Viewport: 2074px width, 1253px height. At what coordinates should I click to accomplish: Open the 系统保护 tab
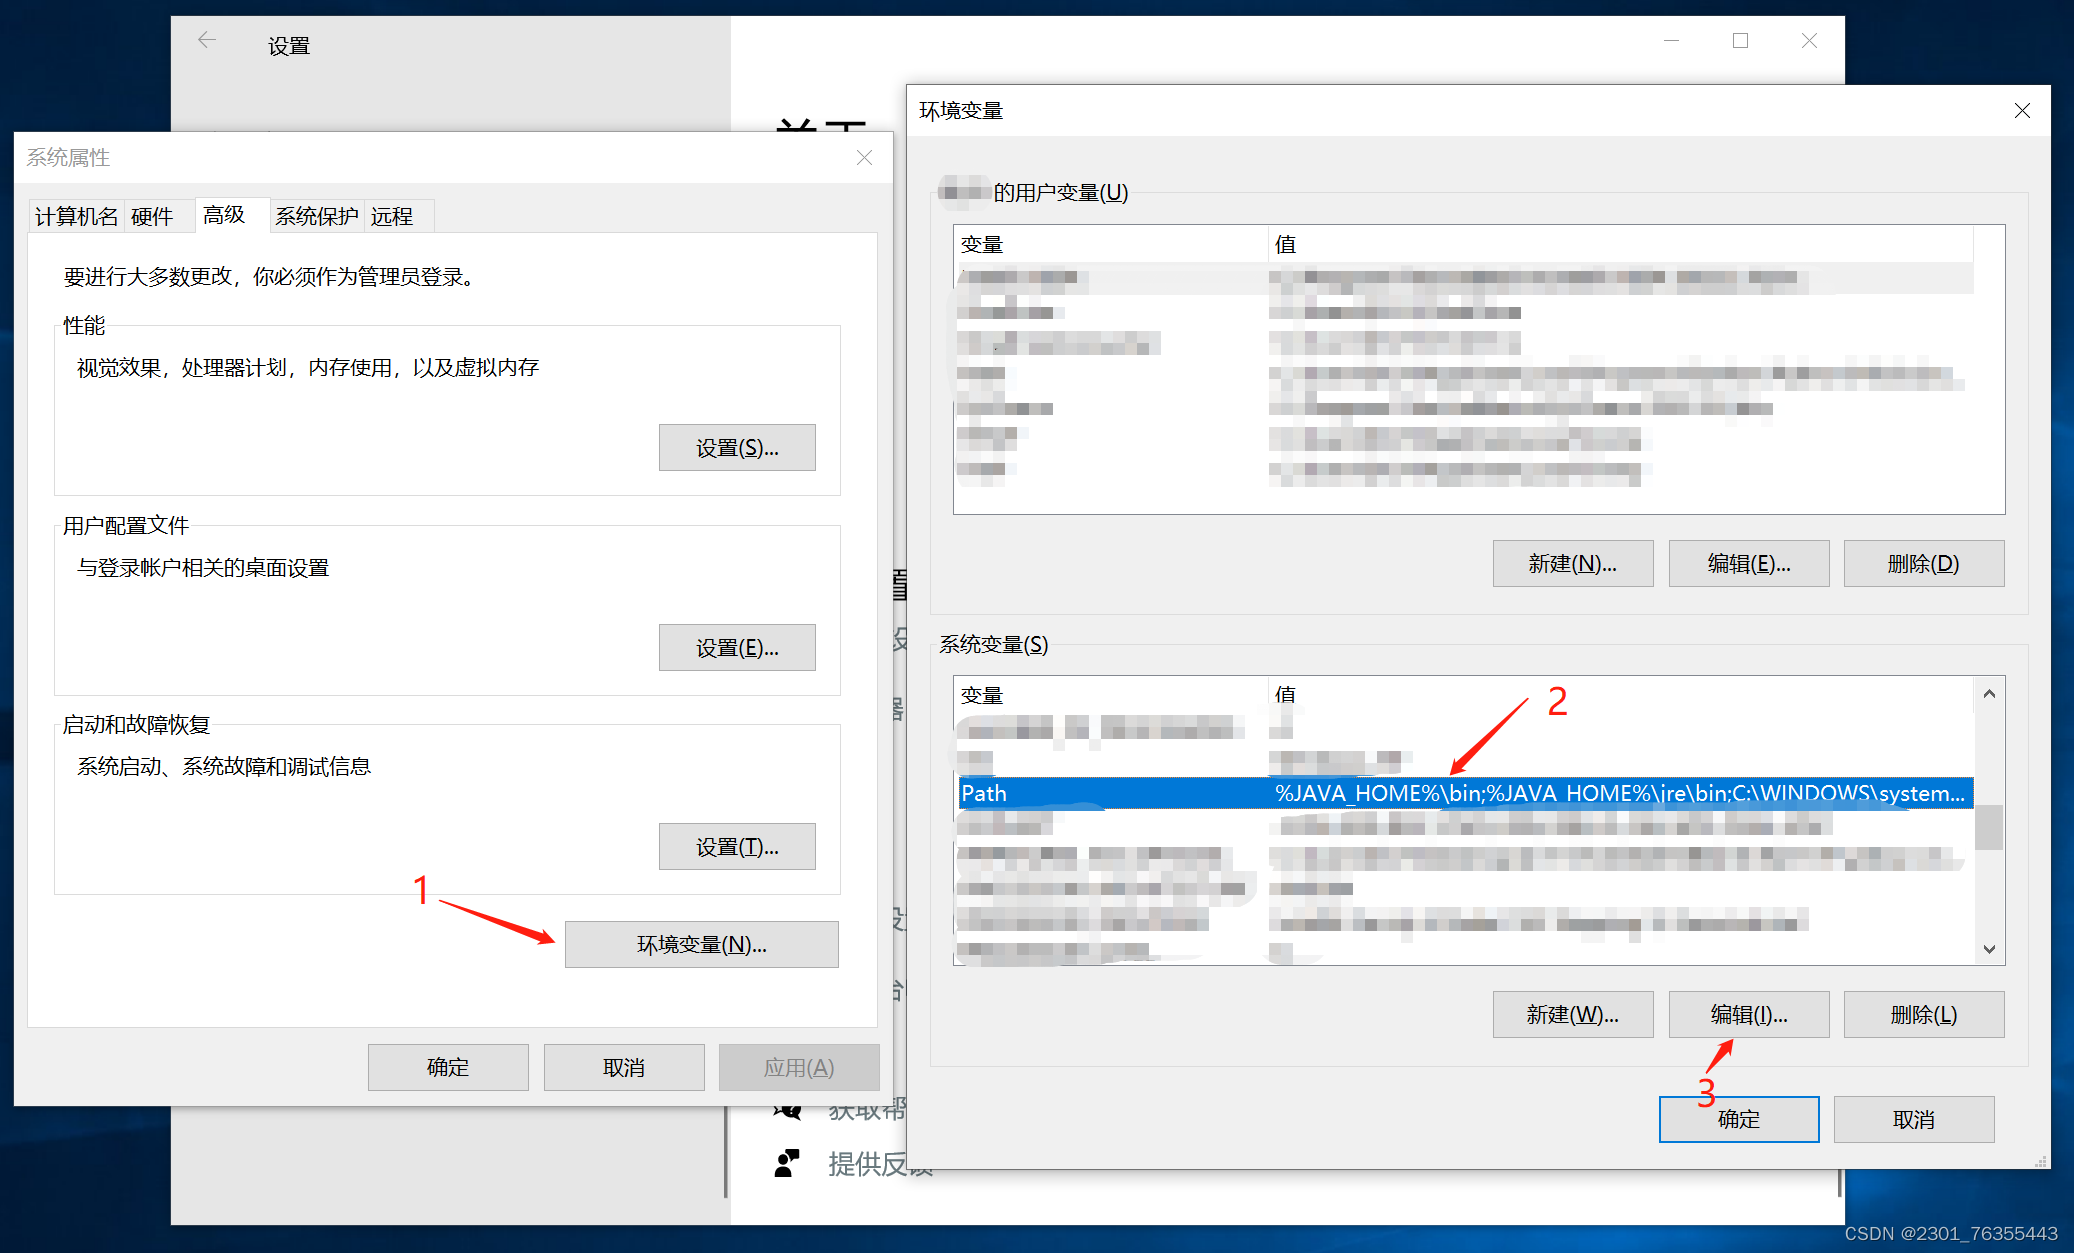[x=316, y=216]
